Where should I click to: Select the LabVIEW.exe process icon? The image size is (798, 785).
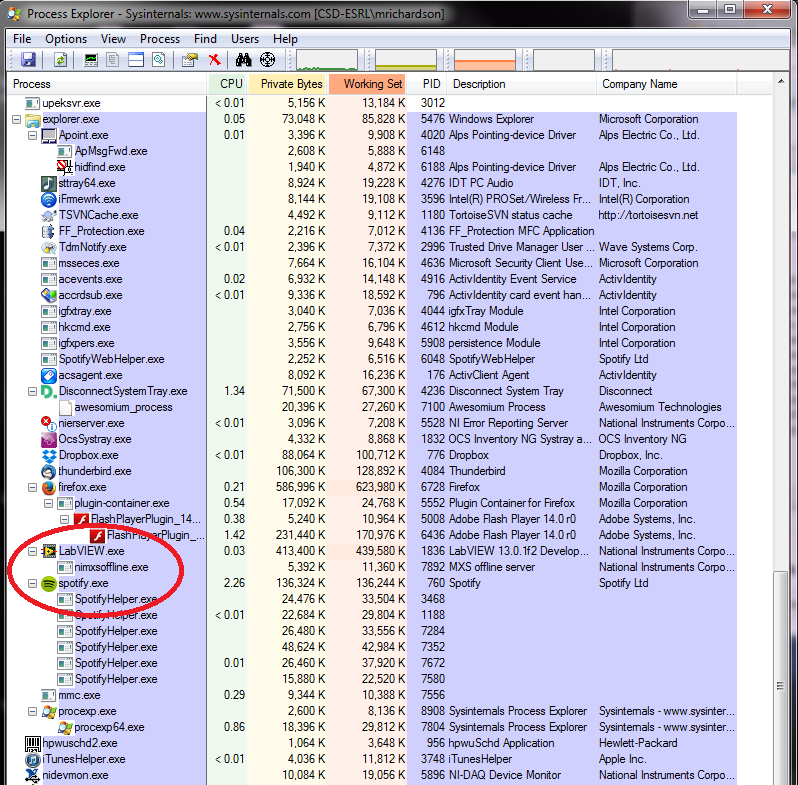click(x=49, y=551)
